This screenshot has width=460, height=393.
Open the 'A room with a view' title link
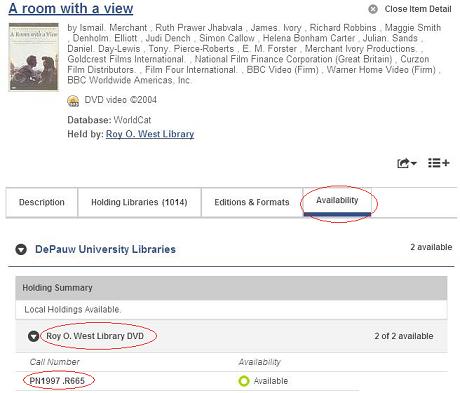pos(71,8)
